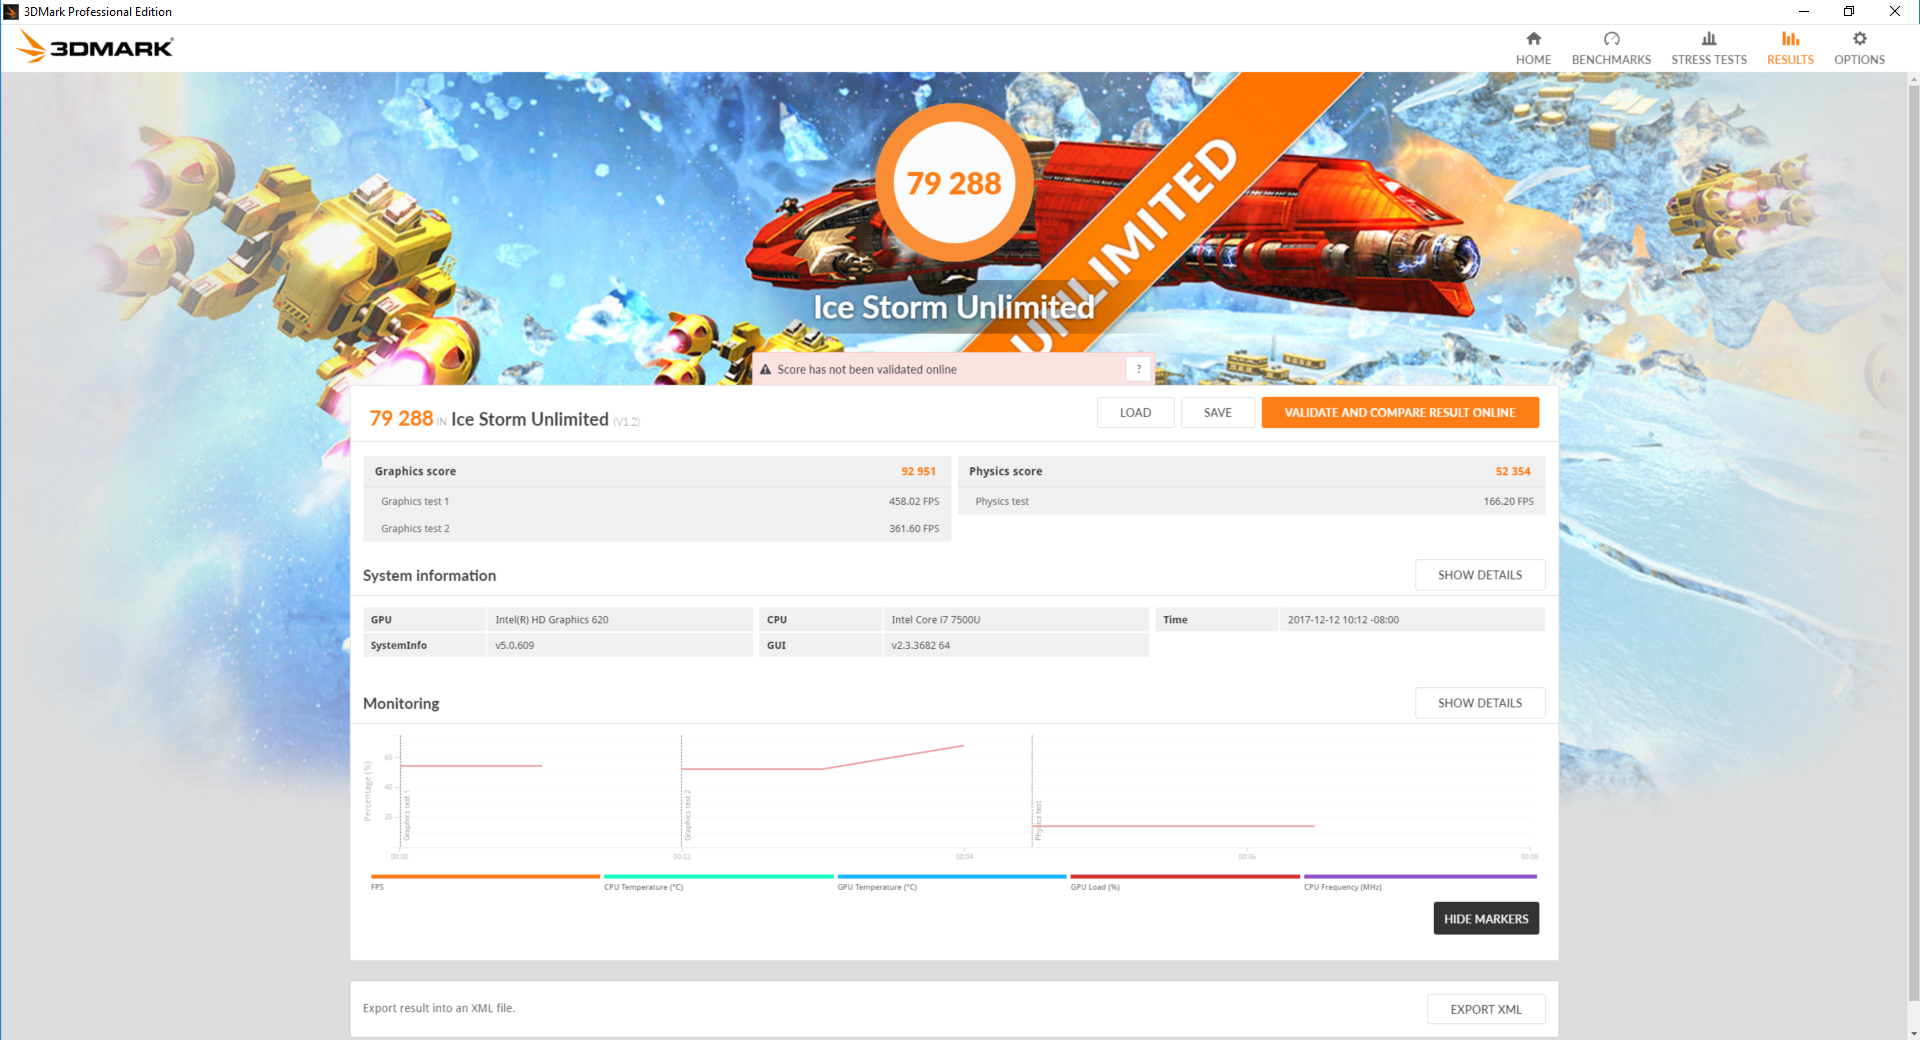The height and width of the screenshot is (1040, 1920).
Task: Open the Stress Tests section
Action: pyautogui.click(x=1709, y=48)
